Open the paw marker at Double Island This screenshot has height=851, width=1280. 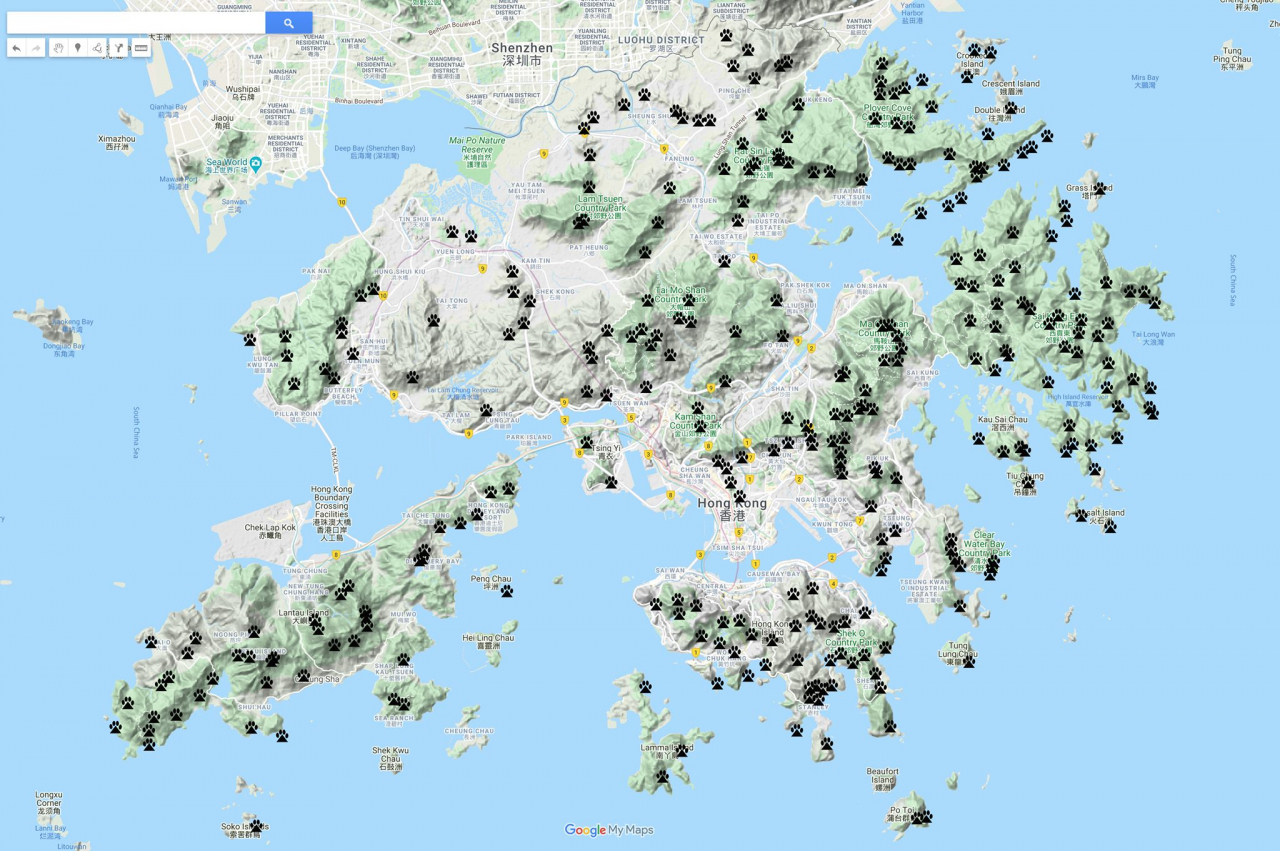1011,108
